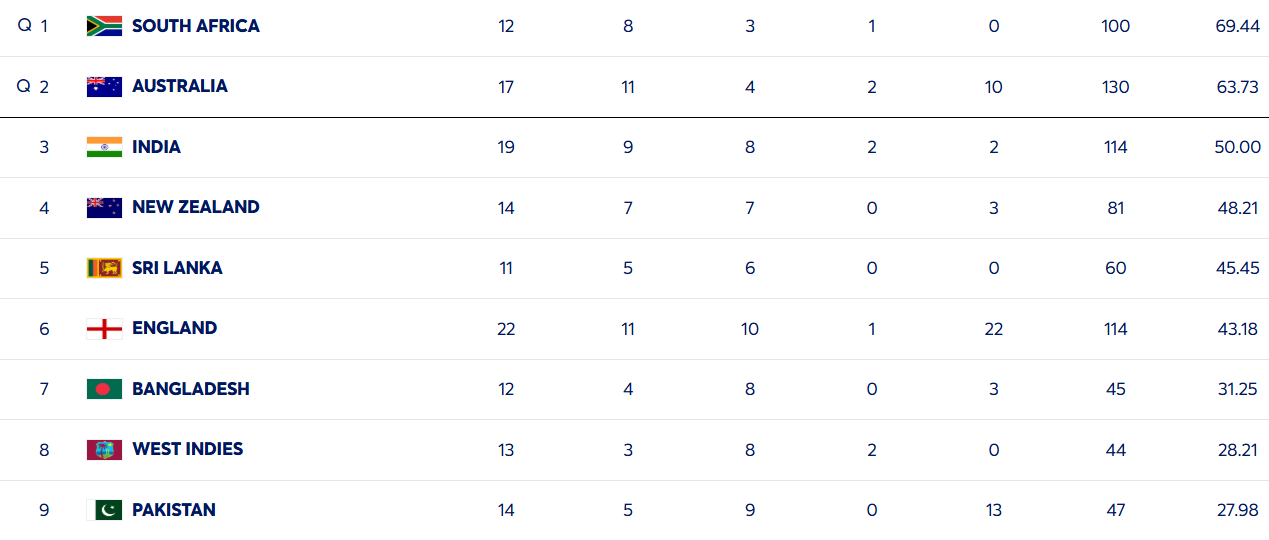
Task: Select the PAKISTAN team name
Action: [173, 510]
